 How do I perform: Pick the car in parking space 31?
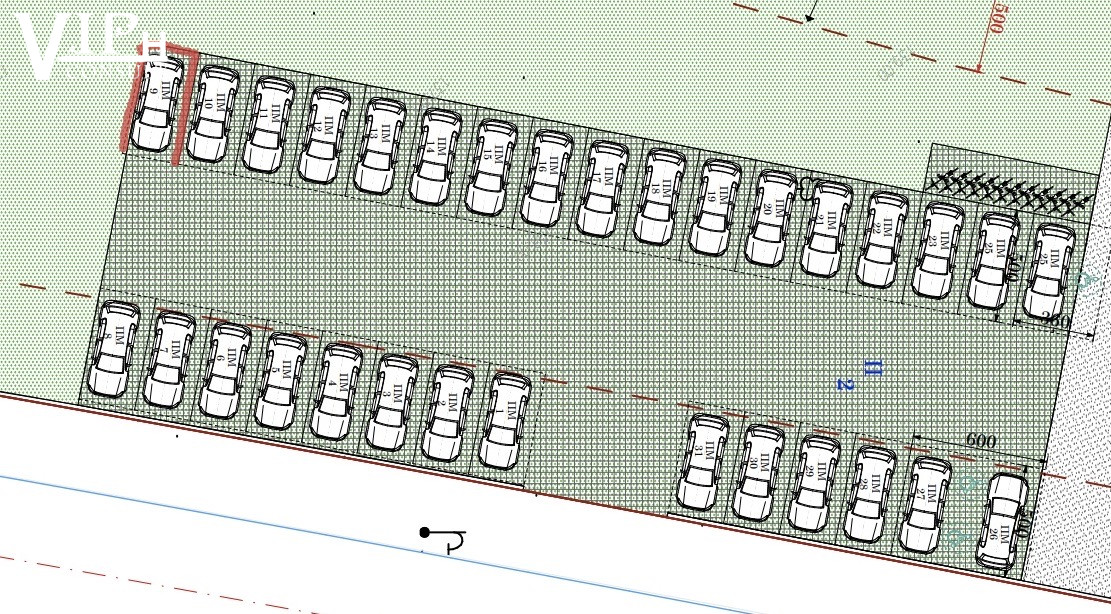pos(704,461)
